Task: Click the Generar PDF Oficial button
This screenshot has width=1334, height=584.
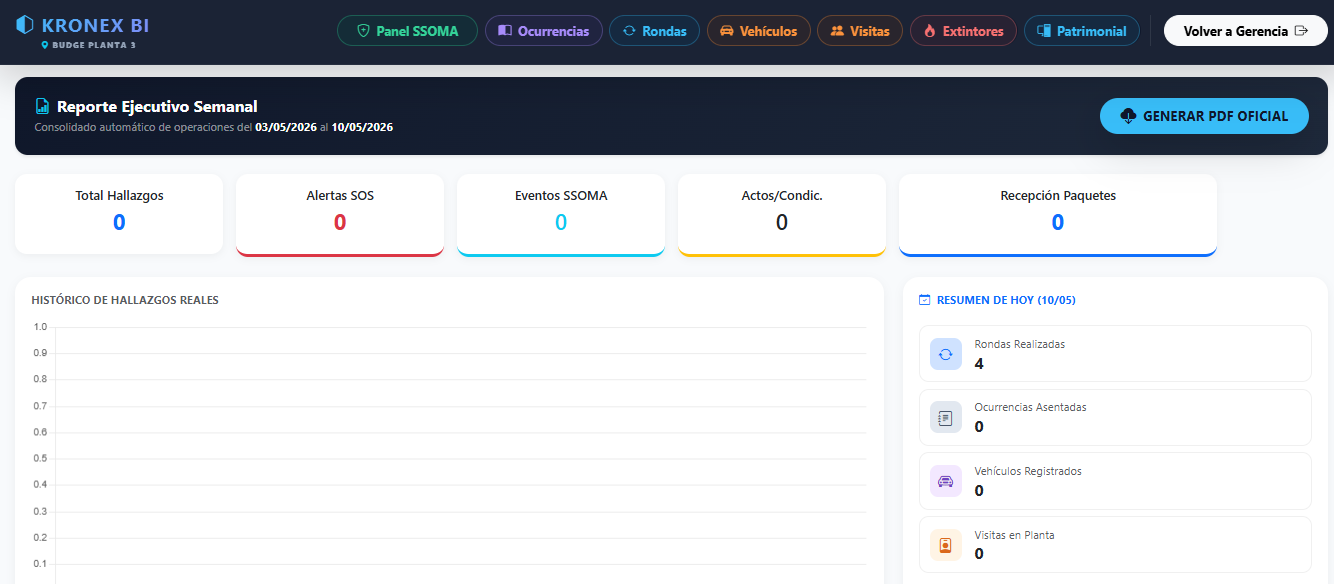Action: click(x=1204, y=116)
